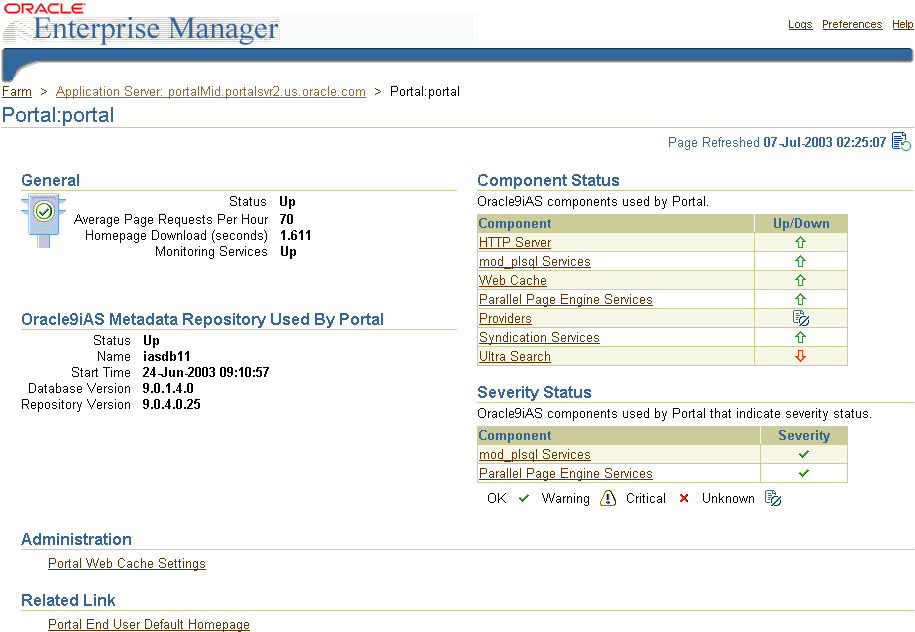The height and width of the screenshot is (632, 915).
Task: Click Parallel Page Engine up arrow in Component Status
Action: [x=800, y=299]
